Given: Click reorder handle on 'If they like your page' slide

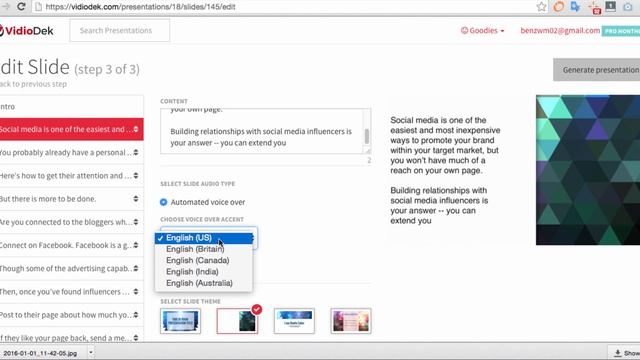Looking at the screenshot, I should [136, 338].
